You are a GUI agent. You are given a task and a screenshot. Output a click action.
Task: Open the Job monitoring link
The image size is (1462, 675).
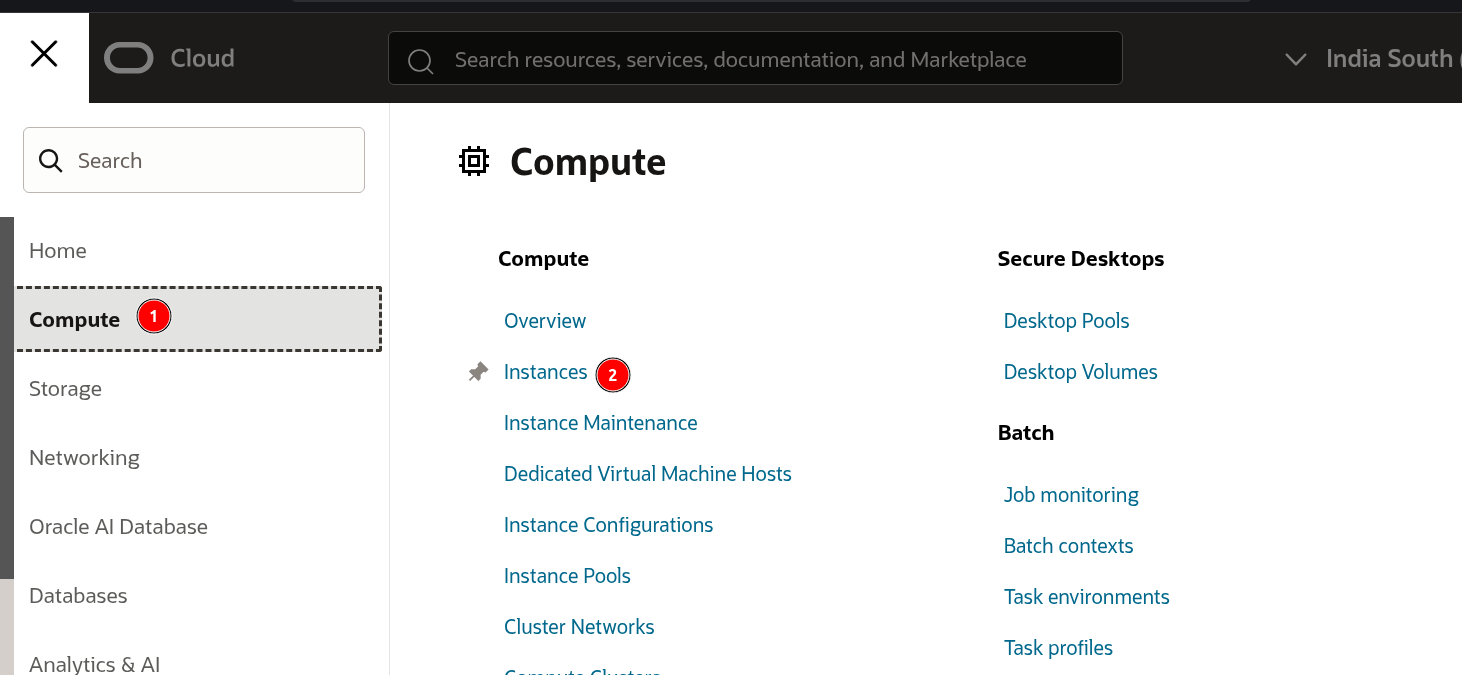click(1071, 495)
